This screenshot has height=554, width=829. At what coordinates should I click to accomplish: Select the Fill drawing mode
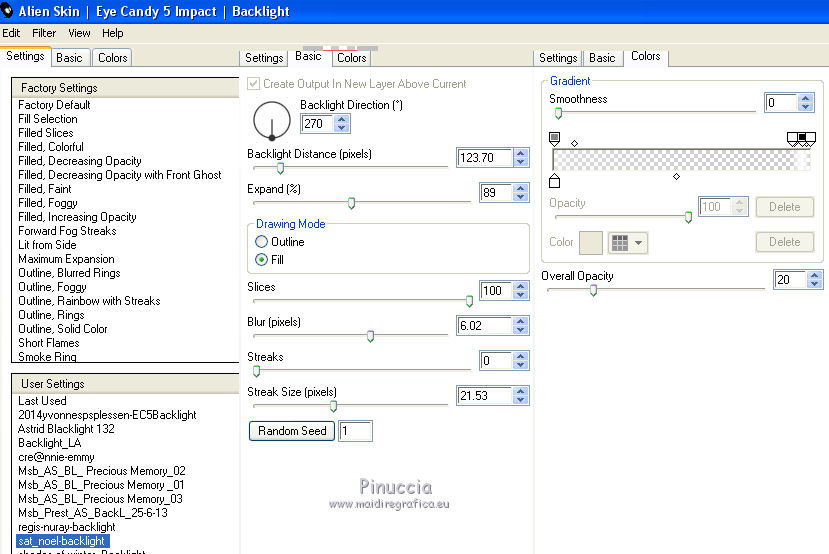(261, 260)
